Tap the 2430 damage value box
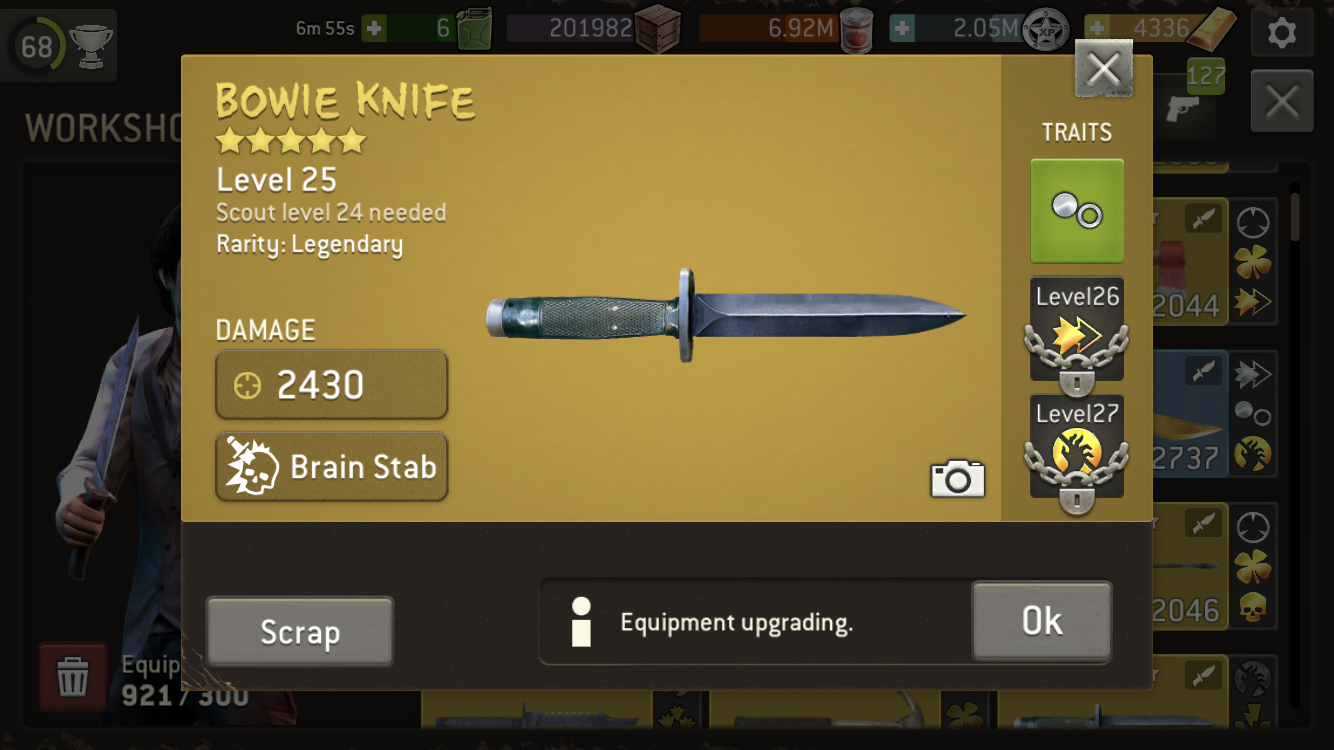1334x750 pixels. click(331, 385)
